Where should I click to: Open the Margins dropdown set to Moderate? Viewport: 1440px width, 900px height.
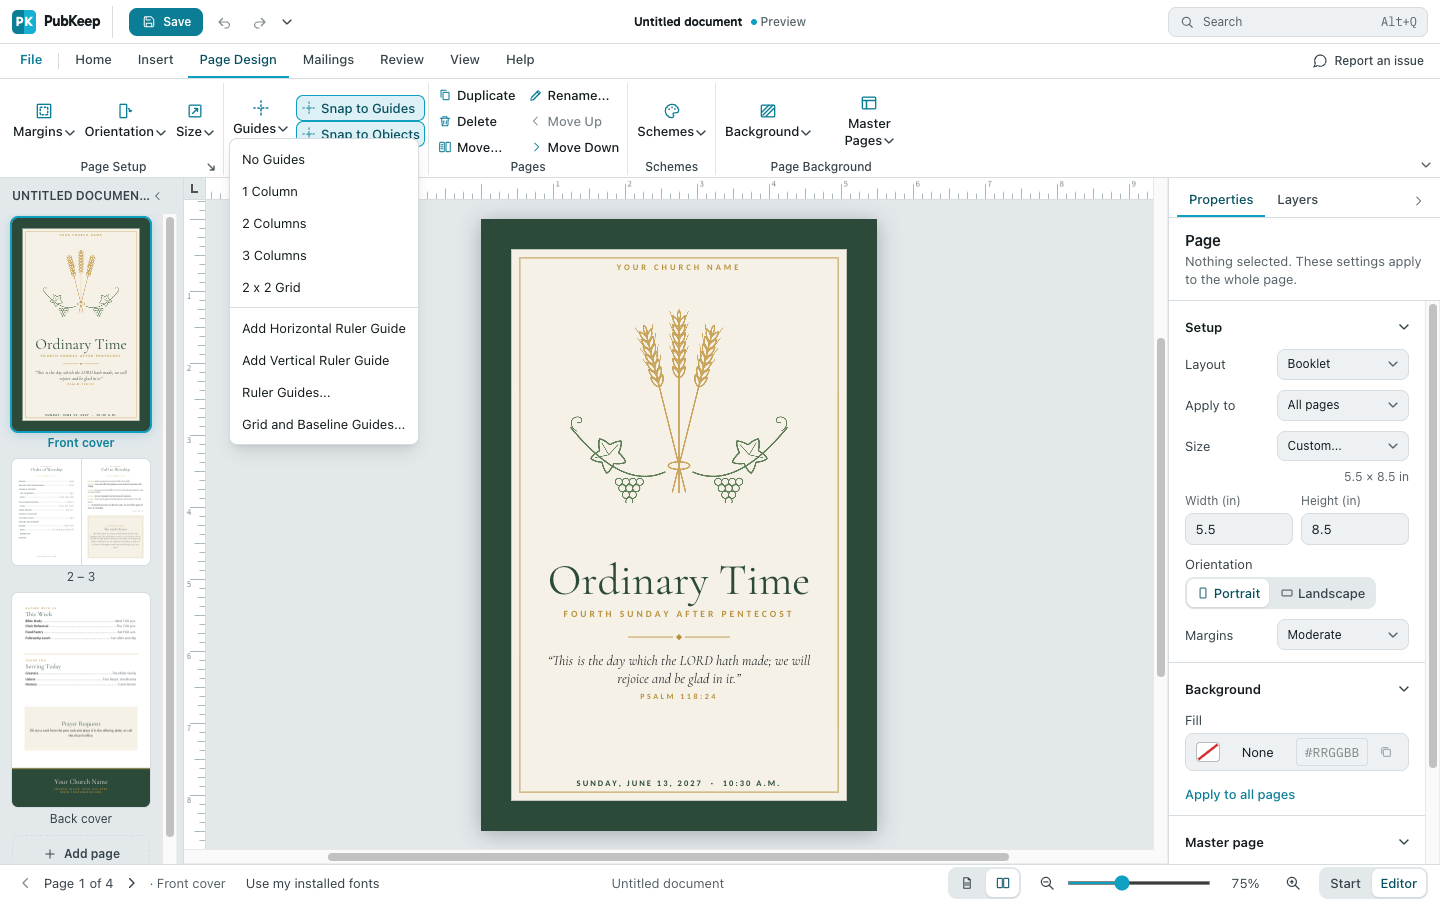[1343, 635]
